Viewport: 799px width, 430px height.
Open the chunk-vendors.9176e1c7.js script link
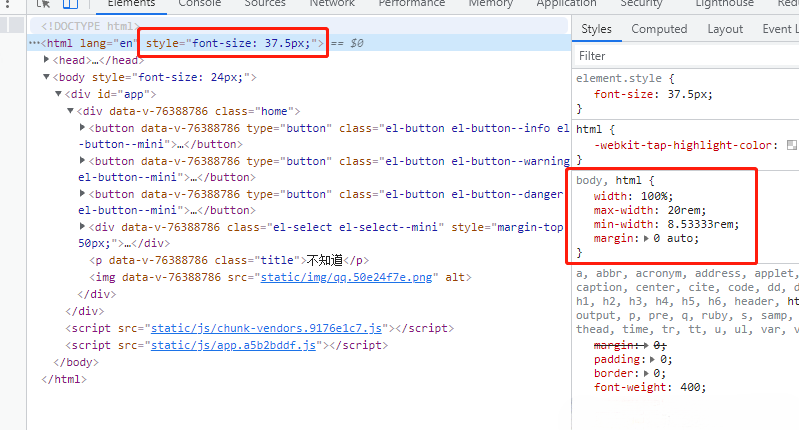point(267,328)
